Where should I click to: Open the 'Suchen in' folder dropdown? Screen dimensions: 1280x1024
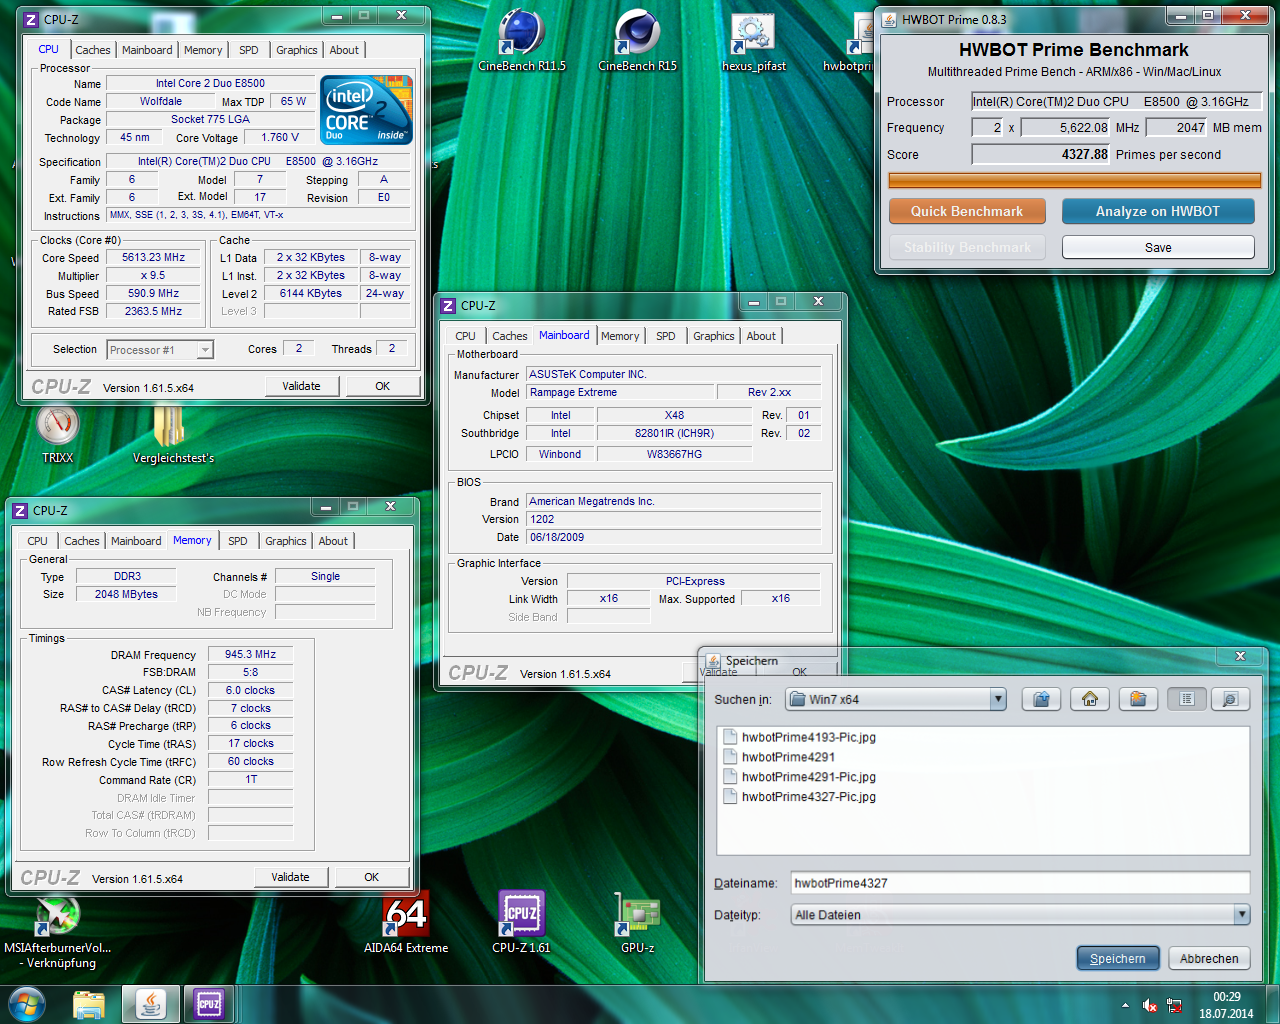(998, 699)
